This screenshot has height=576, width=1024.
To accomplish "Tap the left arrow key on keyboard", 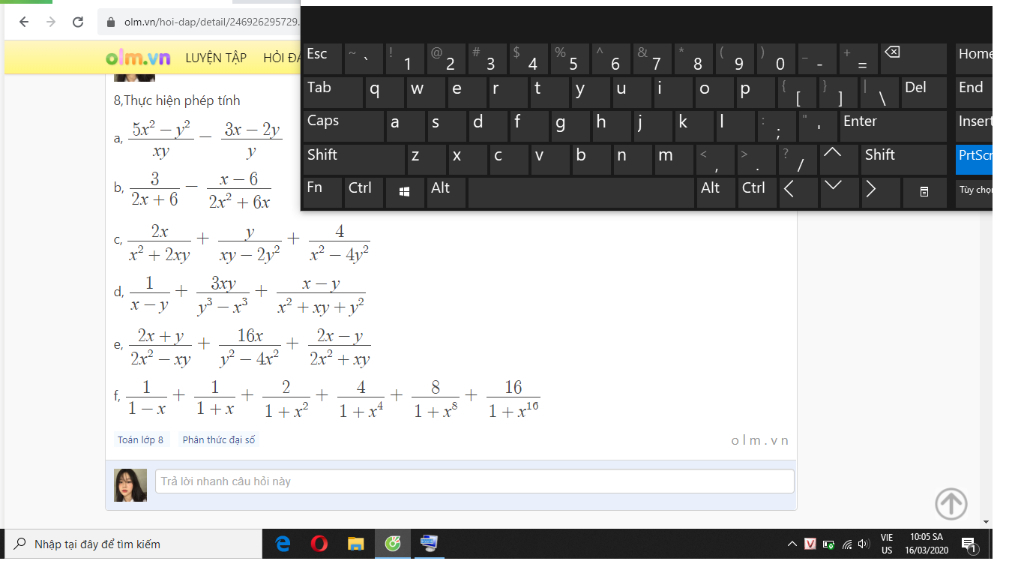I will (797, 192).
